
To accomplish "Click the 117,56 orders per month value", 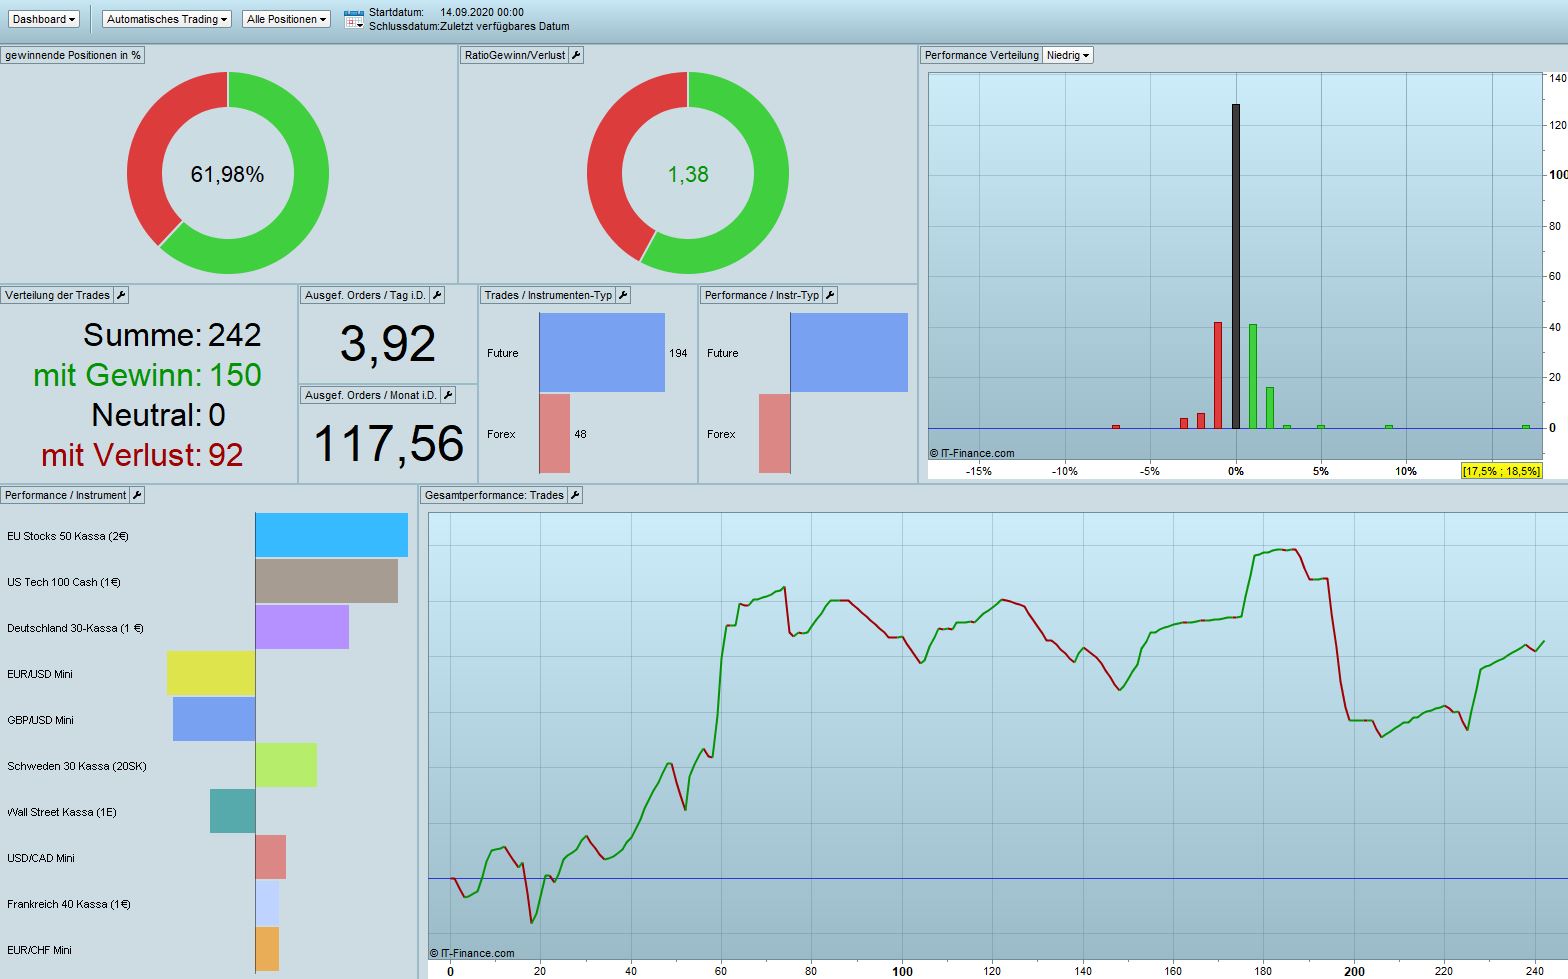I will (389, 444).
